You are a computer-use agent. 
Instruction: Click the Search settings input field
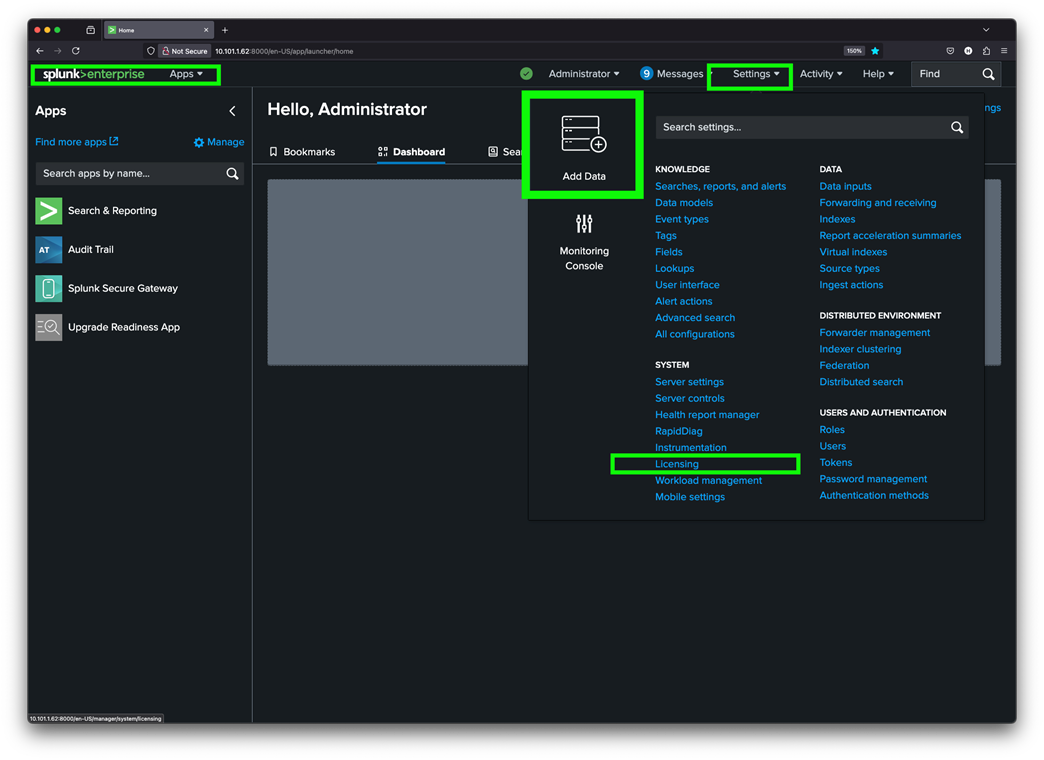point(812,127)
